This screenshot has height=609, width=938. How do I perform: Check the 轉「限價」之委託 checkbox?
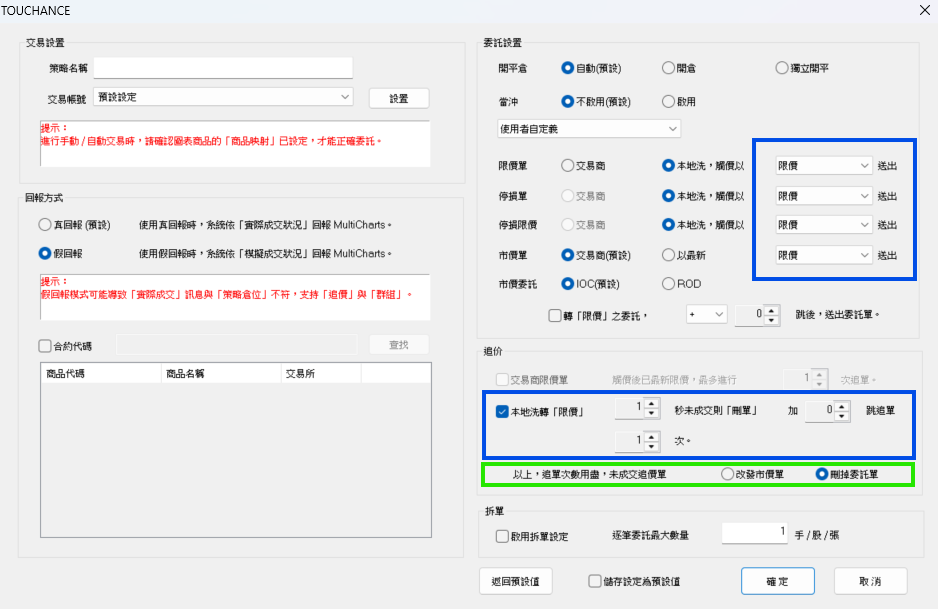click(555, 315)
